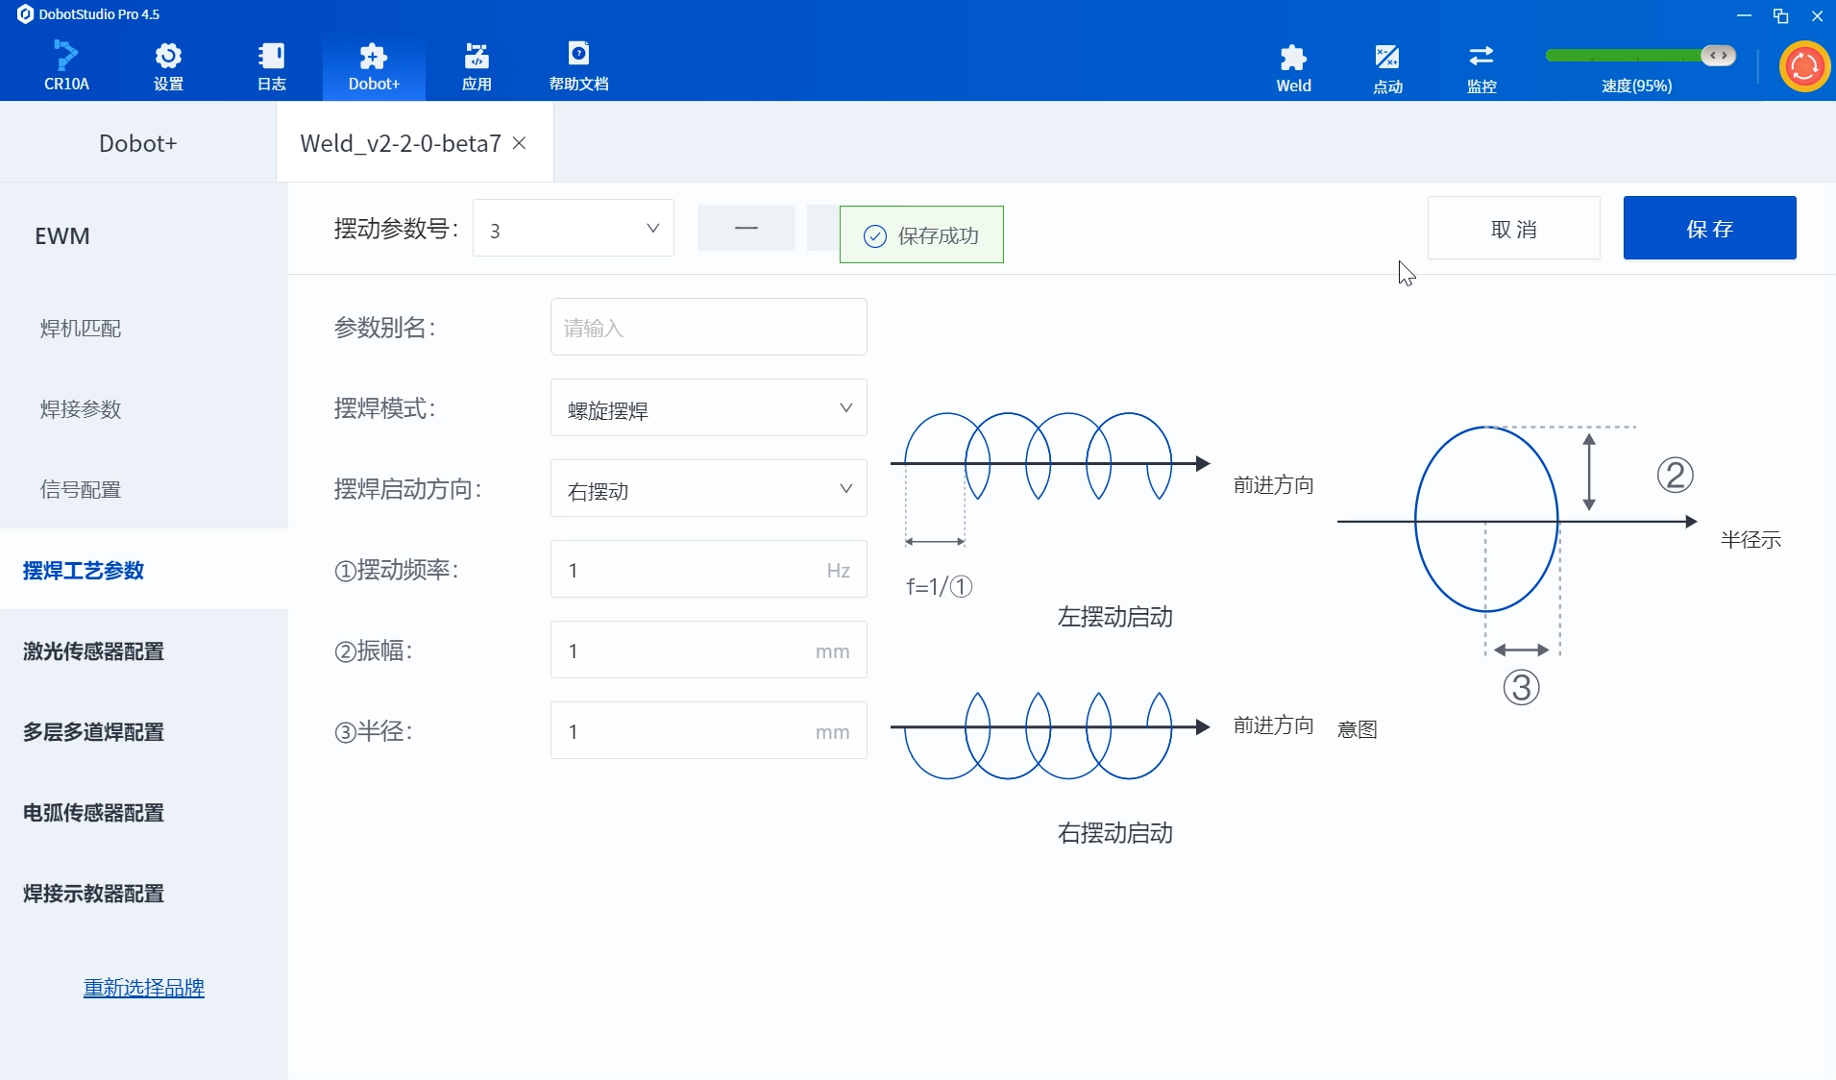This screenshot has height=1080, width=1836.
Task: Expand the 摆动参数号 dropdown
Action: click(573, 229)
